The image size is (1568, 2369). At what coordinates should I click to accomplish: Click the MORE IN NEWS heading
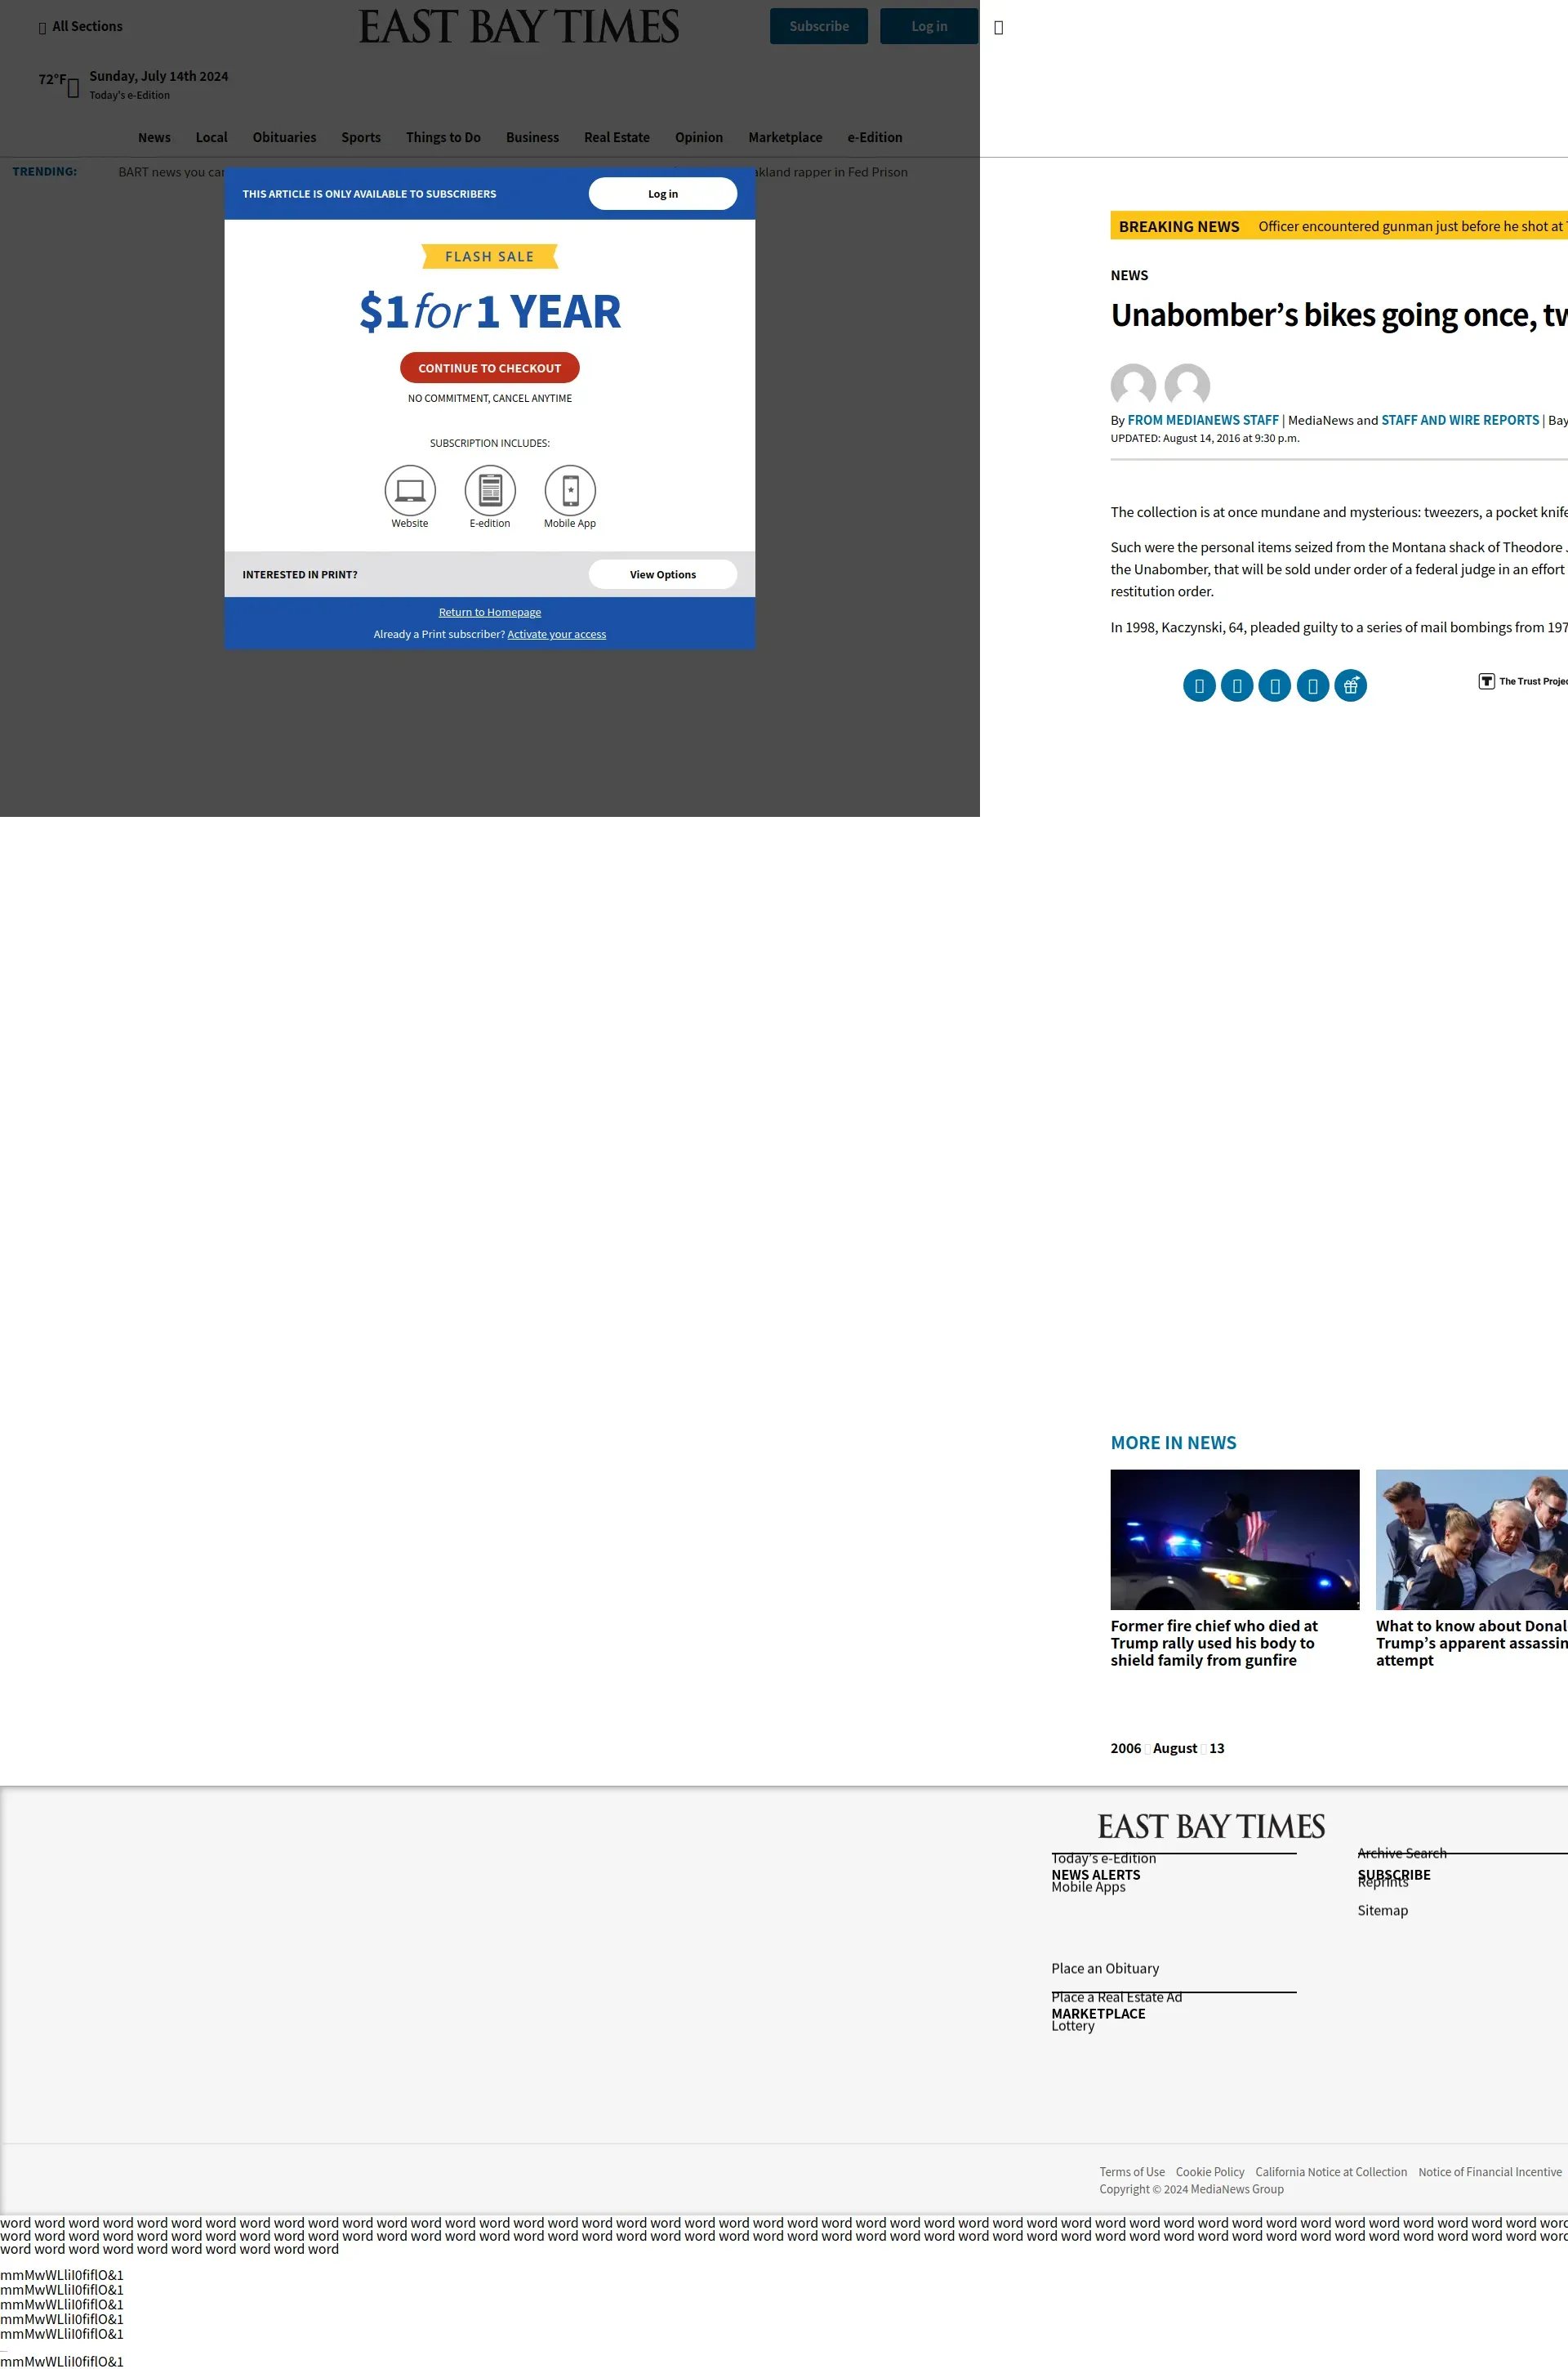point(1173,1443)
